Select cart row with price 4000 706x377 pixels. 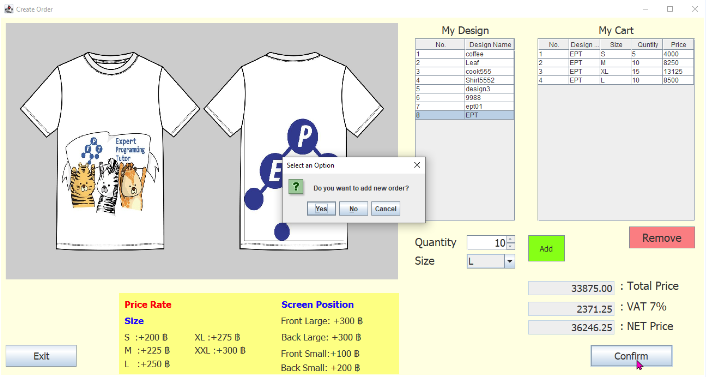click(x=615, y=54)
